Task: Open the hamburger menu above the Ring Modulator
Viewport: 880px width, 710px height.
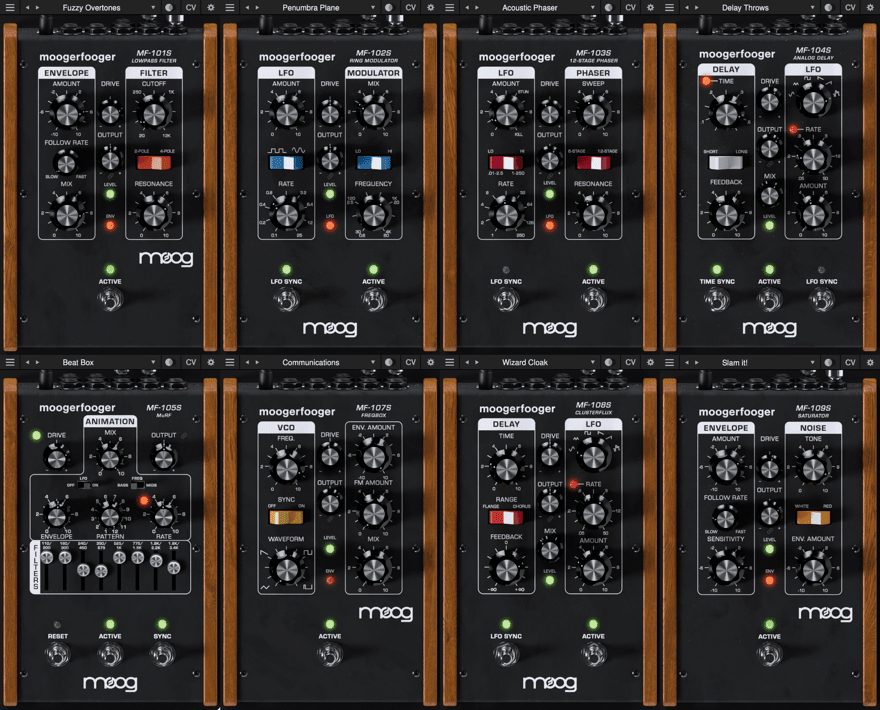Action: coord(230,7)
